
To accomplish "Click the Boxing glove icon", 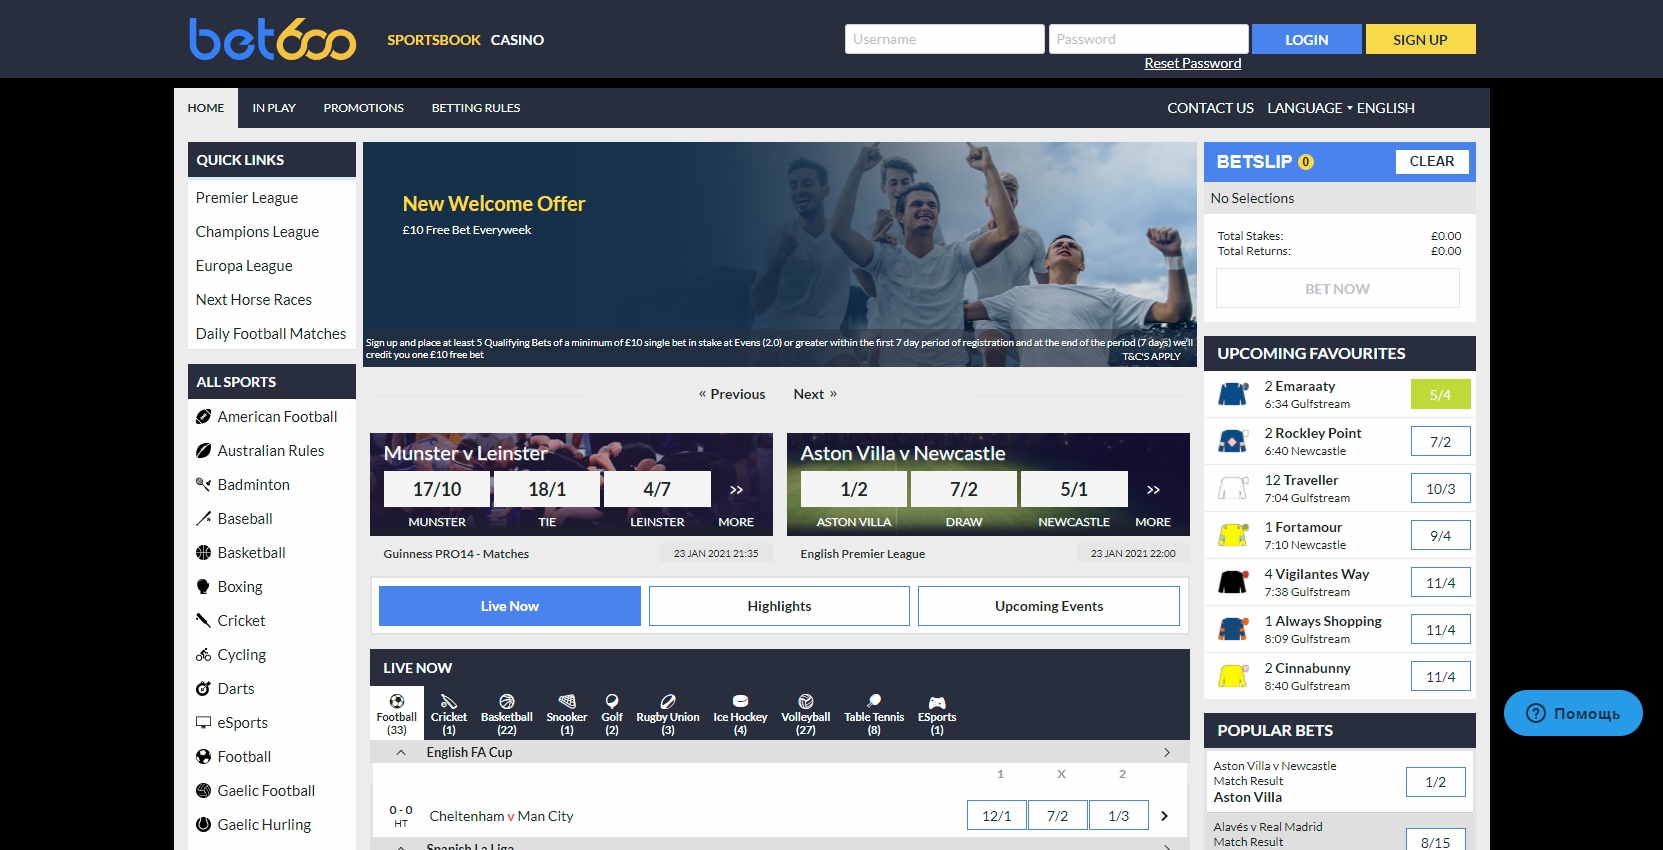I will (203, 587).
